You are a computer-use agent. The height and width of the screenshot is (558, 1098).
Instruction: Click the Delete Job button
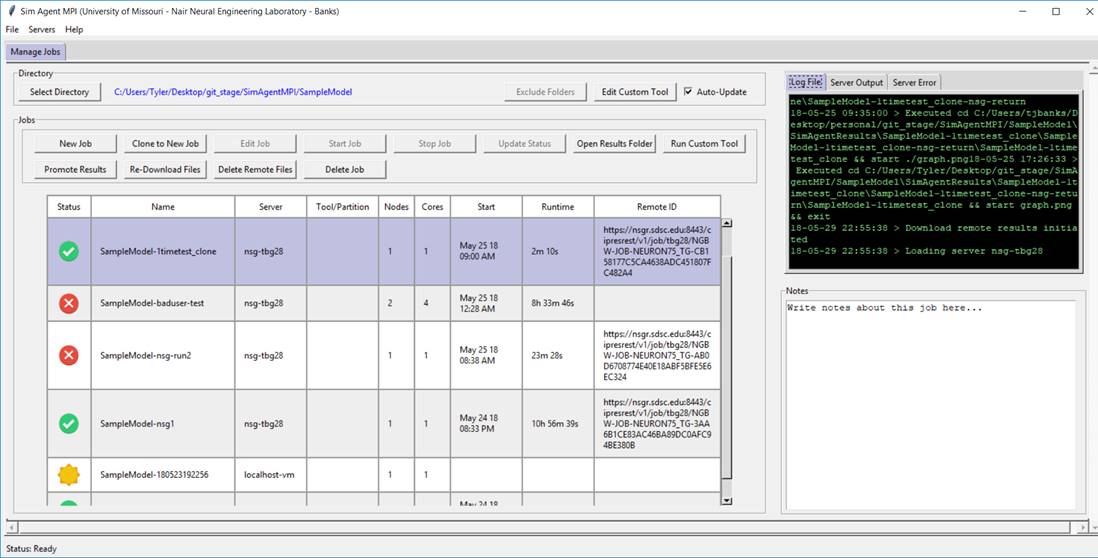pos(345,169)
